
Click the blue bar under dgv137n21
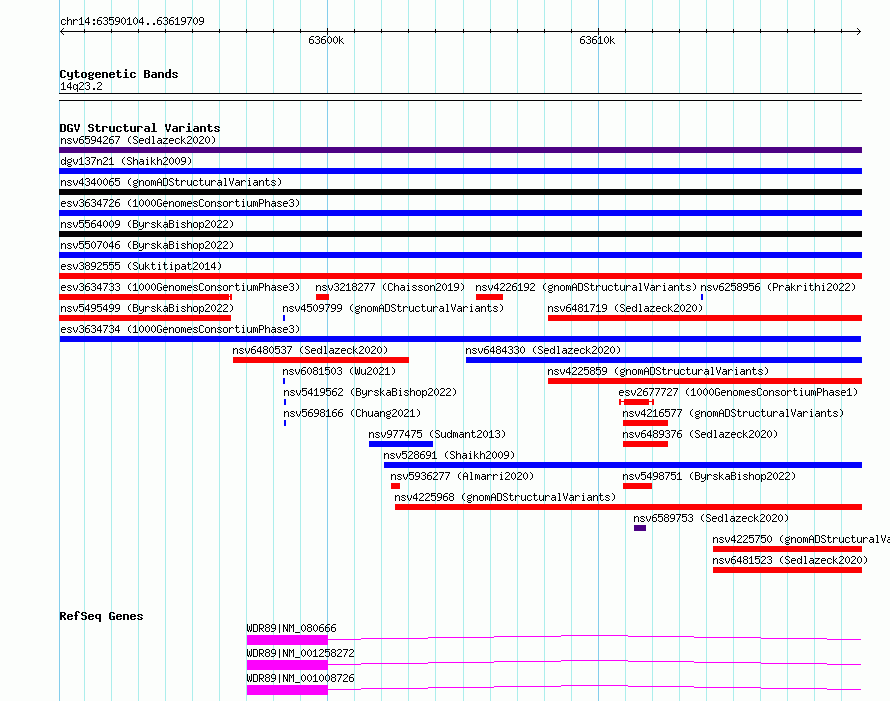click(460, 171)
